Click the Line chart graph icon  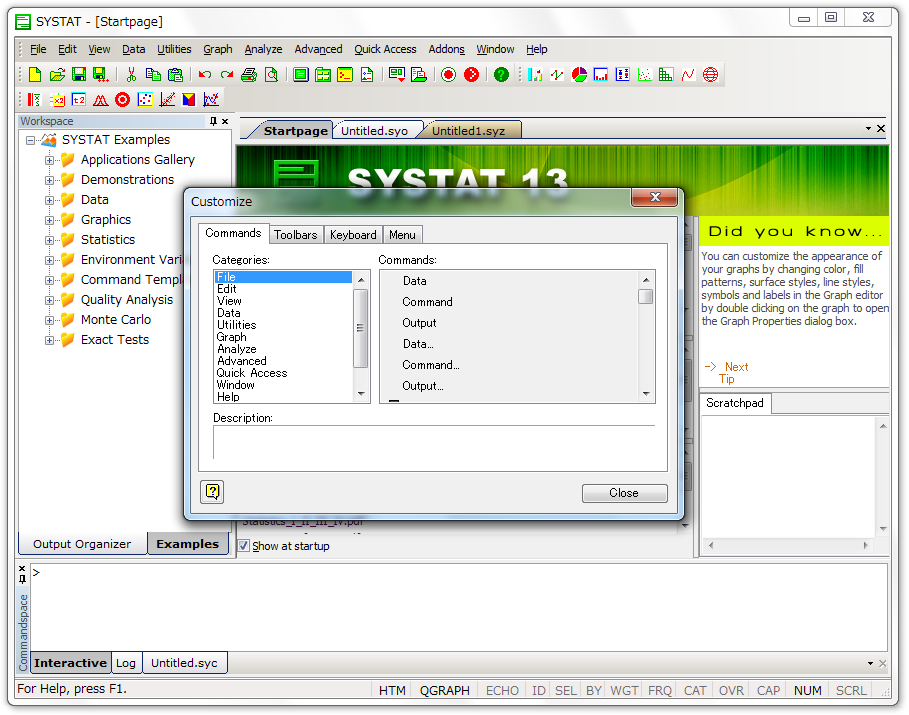(x=557, y=75)
